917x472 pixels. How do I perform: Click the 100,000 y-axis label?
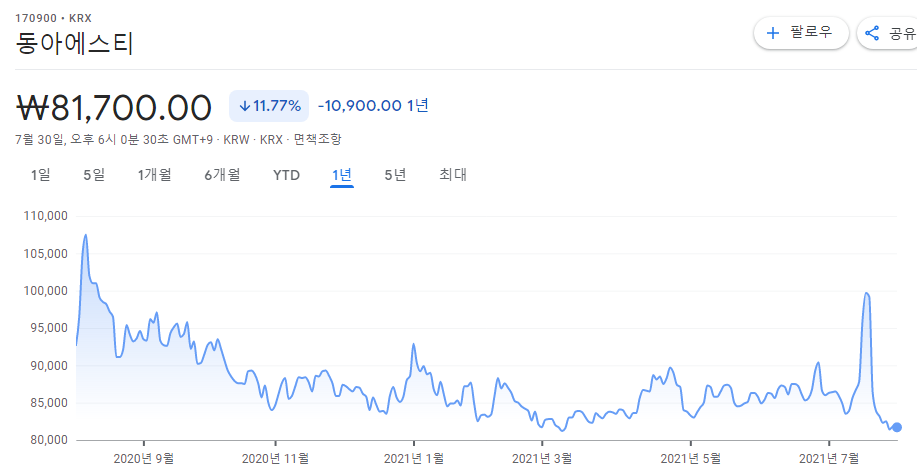click(46, 291)
